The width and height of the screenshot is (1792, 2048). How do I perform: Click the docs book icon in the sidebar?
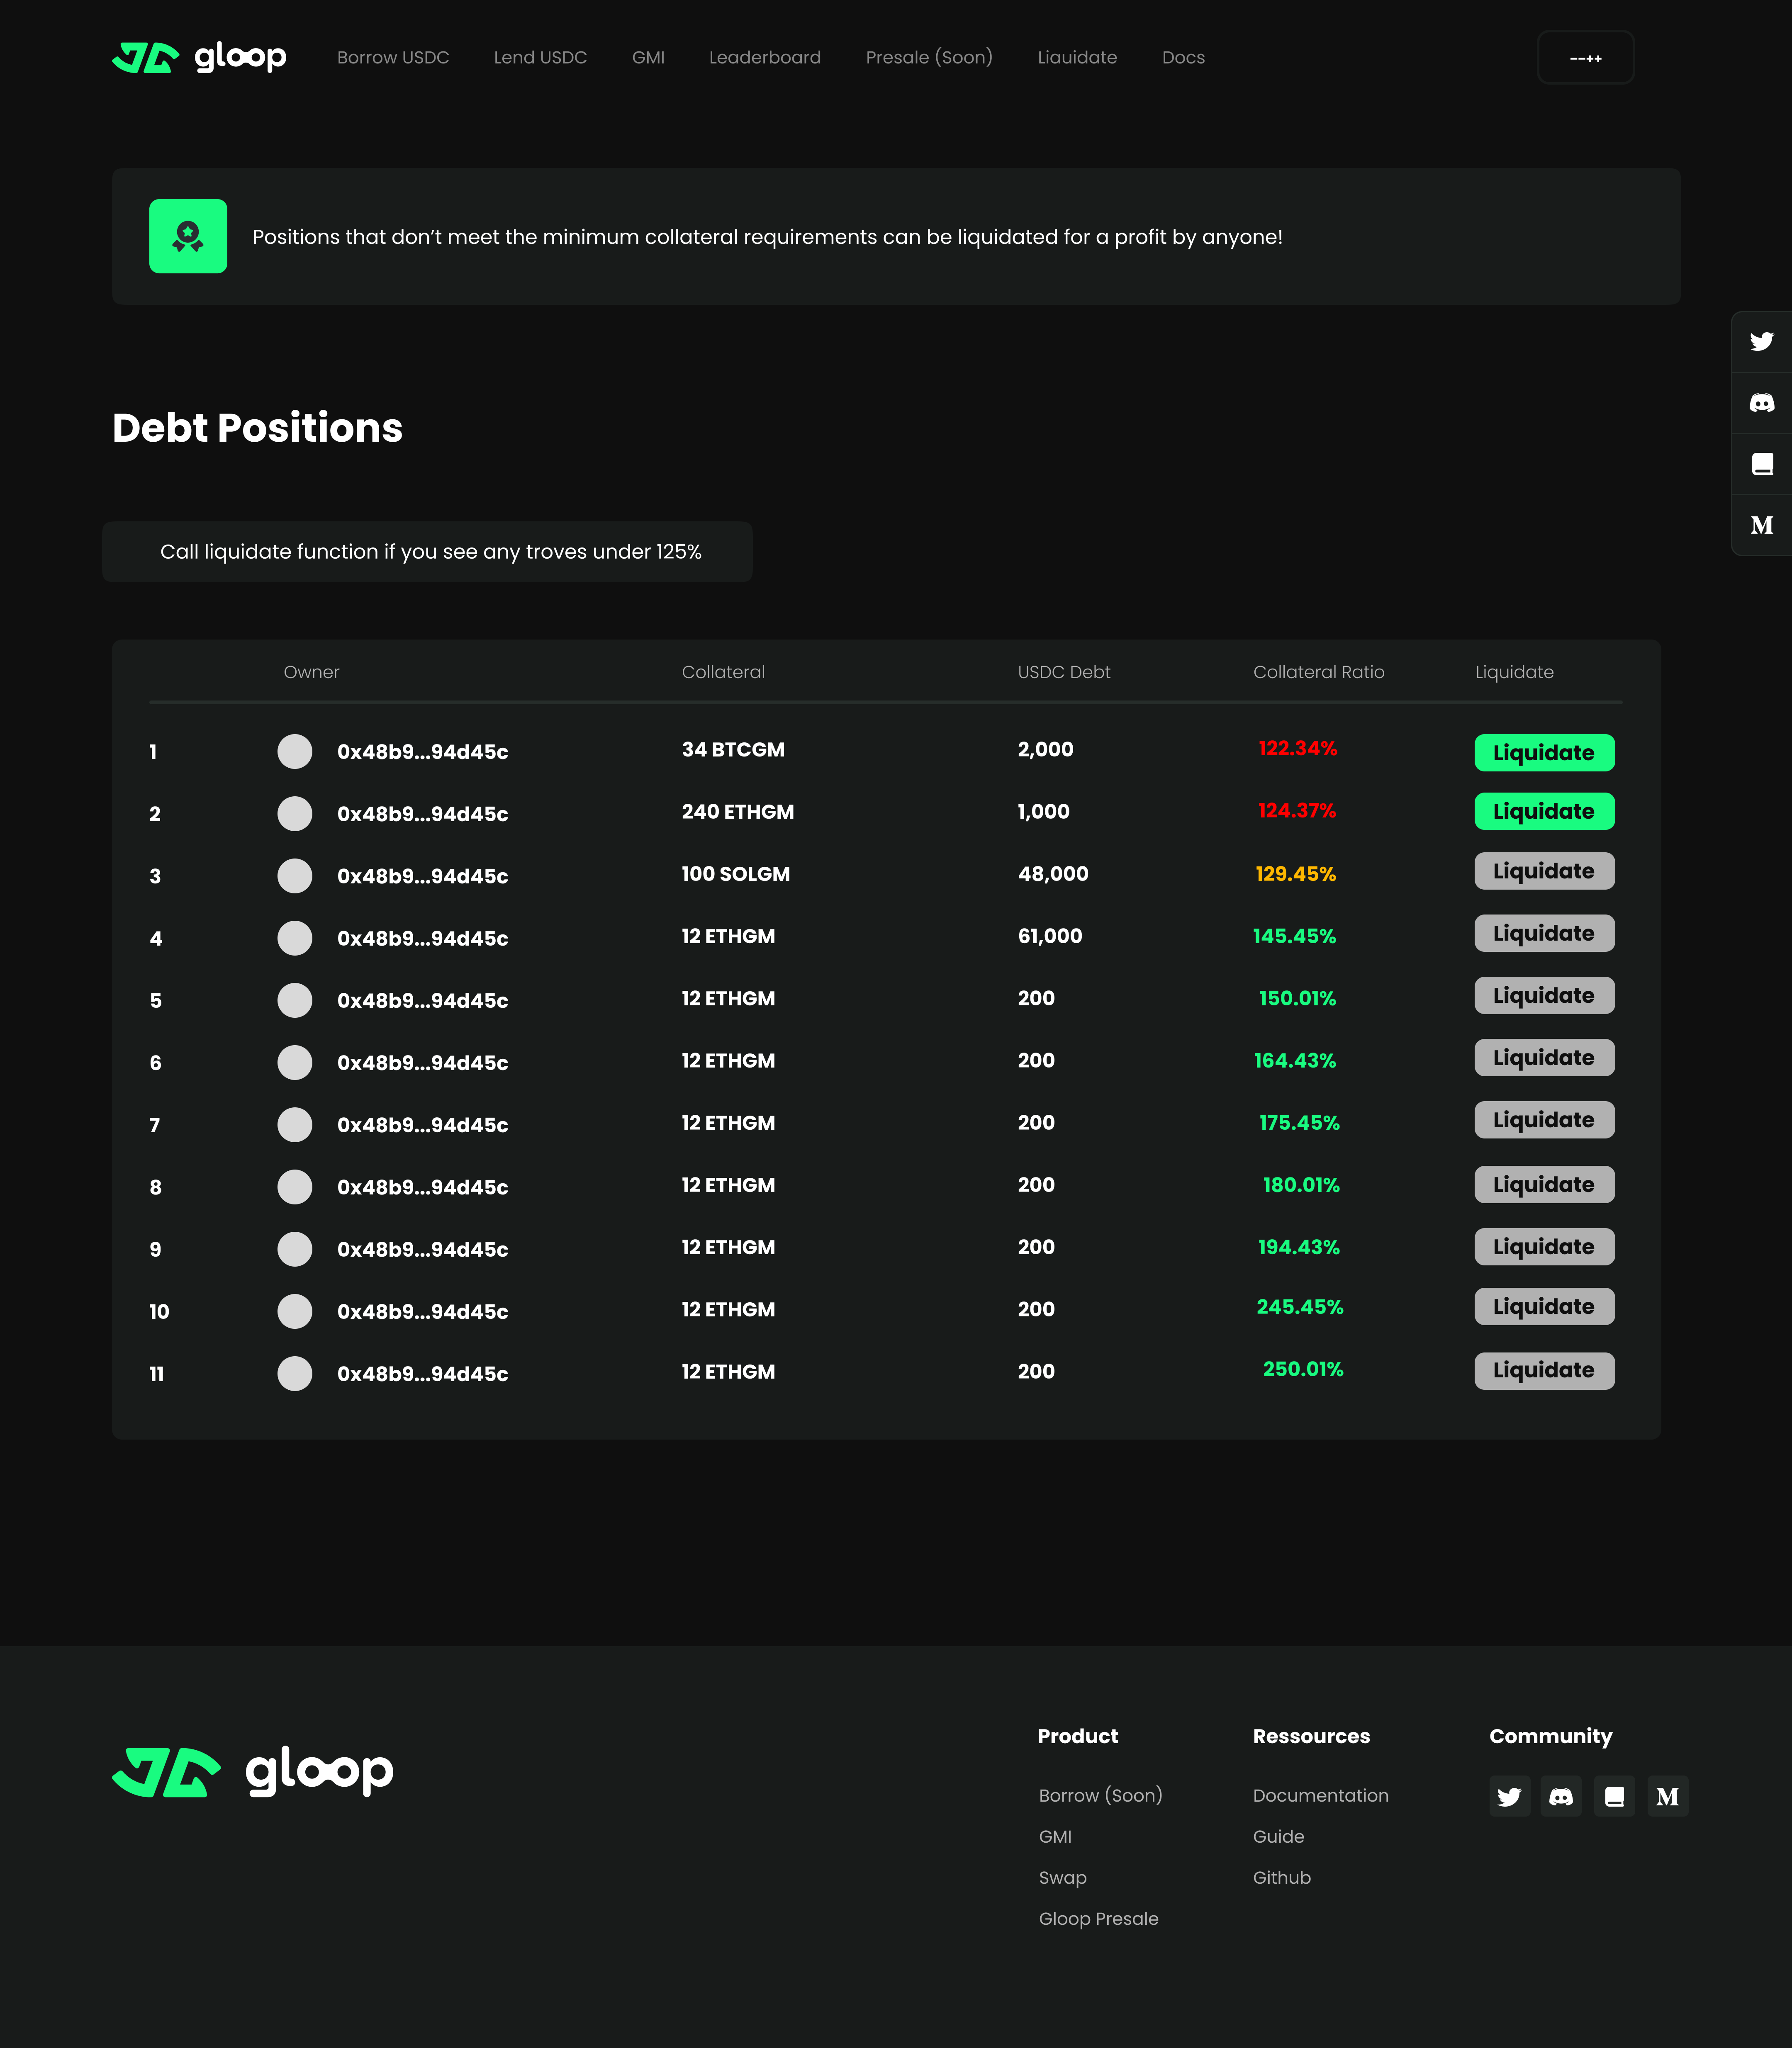[1761, 463]
